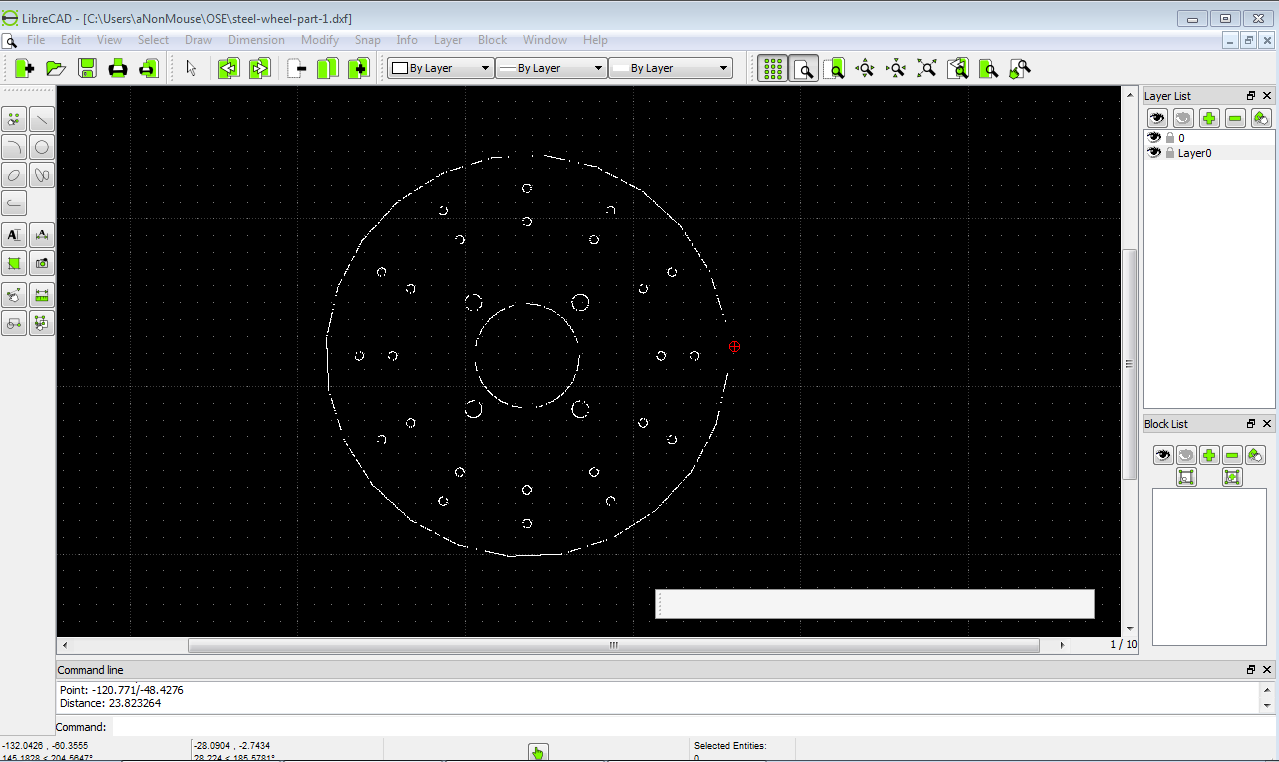Open the Dimension menu
1279x762 pixels.
[x=257, y=40]
